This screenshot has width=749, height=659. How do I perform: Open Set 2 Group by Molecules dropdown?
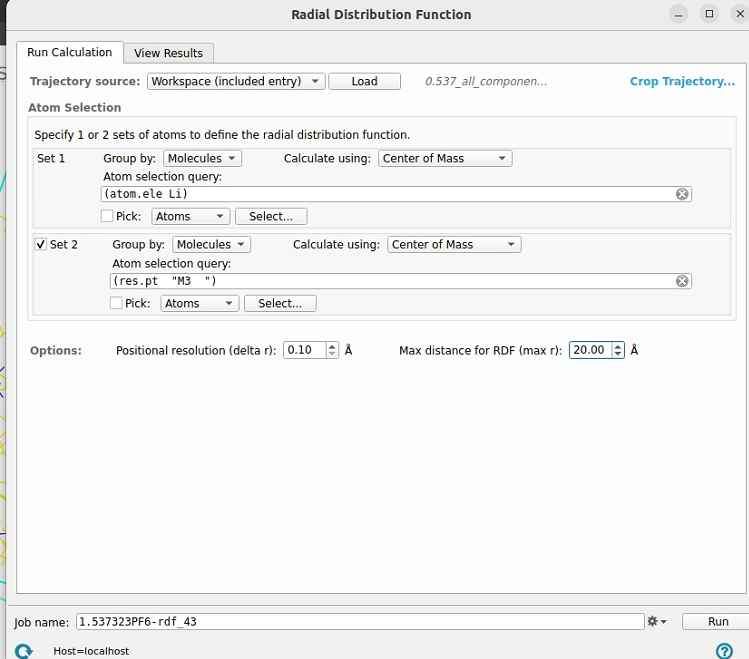tap(212, 244)
